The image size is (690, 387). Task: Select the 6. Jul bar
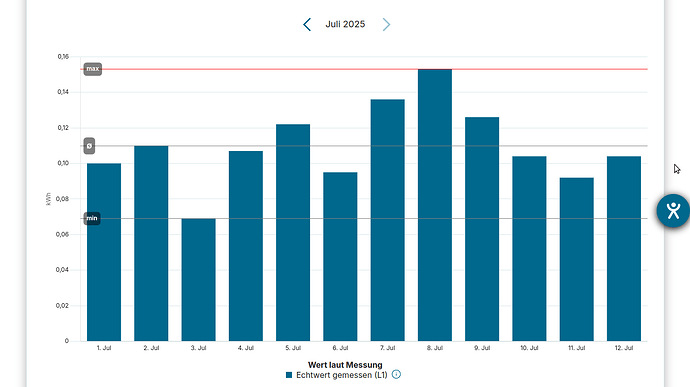coord(340,257)
